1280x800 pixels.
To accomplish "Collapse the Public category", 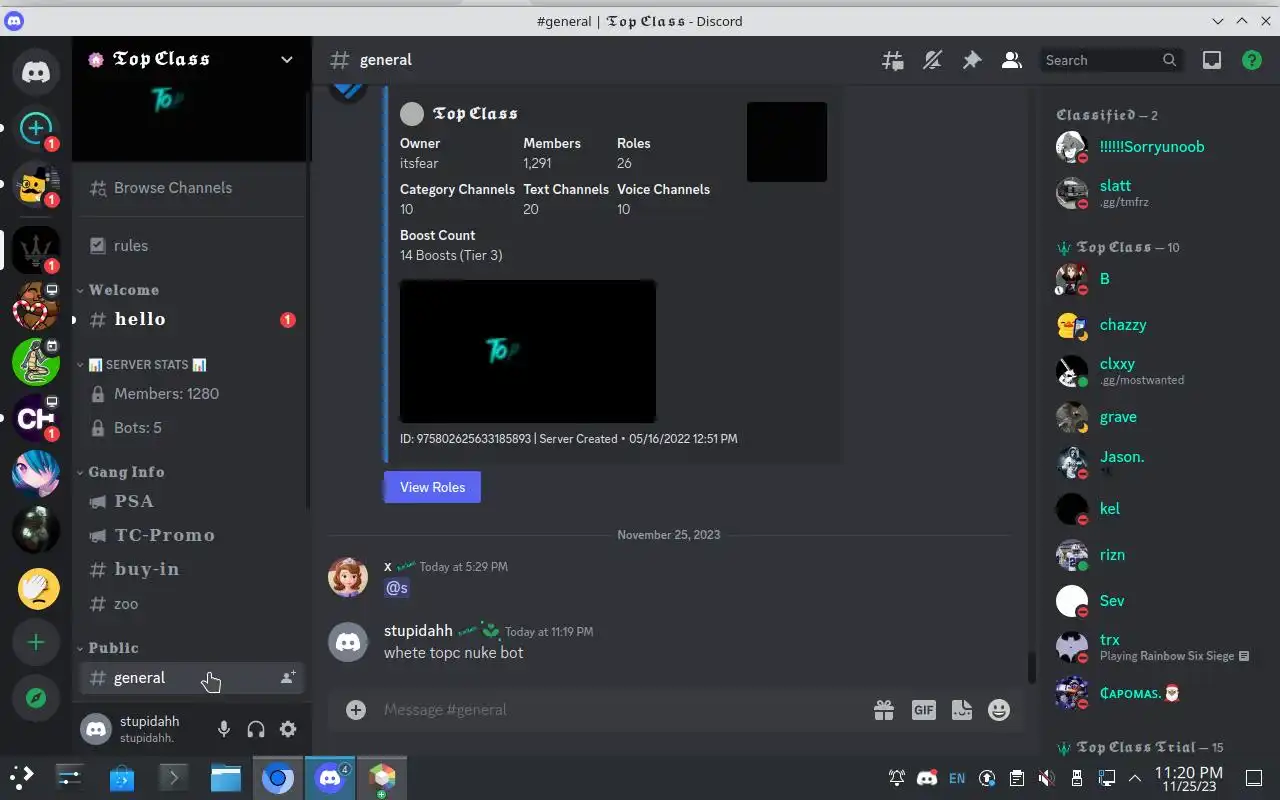I will click(x=108, y=648).
